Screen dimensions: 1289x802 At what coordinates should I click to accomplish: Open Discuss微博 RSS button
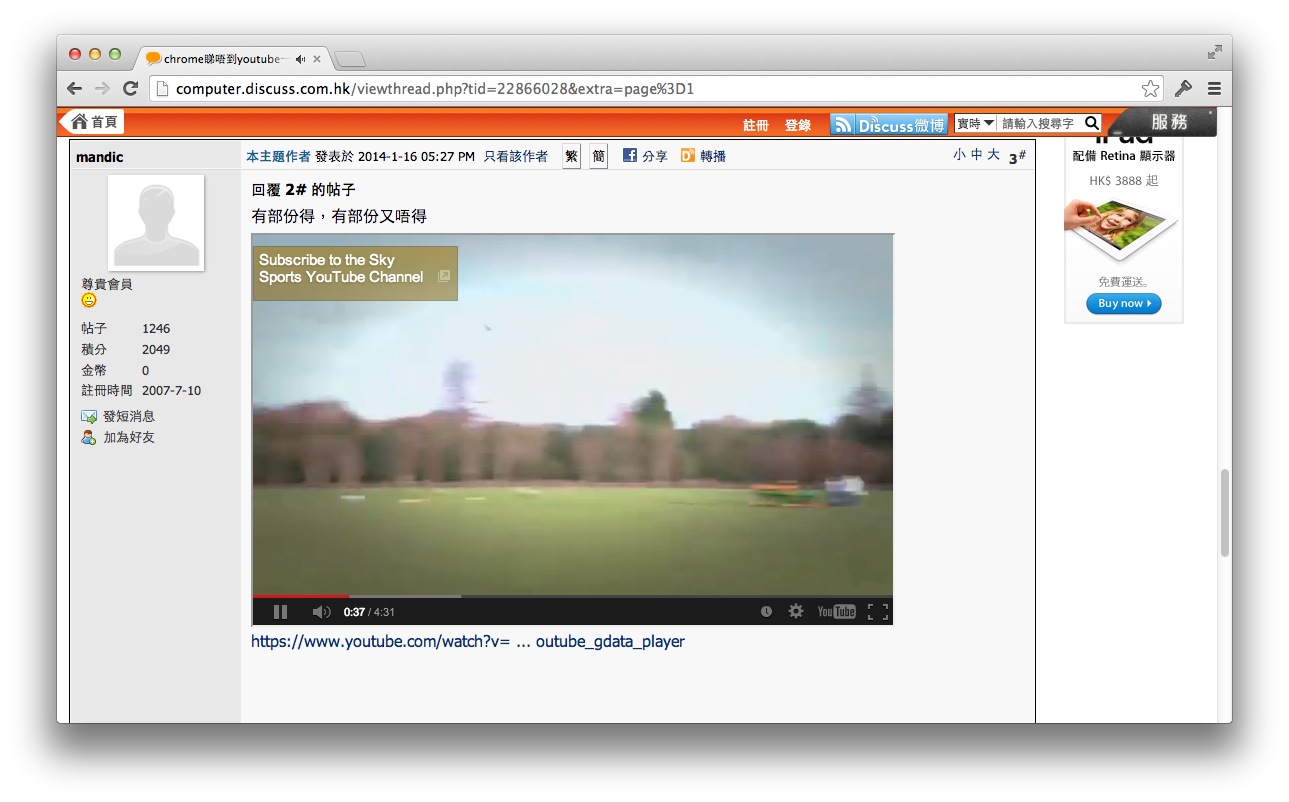click(x=889, y=124)
